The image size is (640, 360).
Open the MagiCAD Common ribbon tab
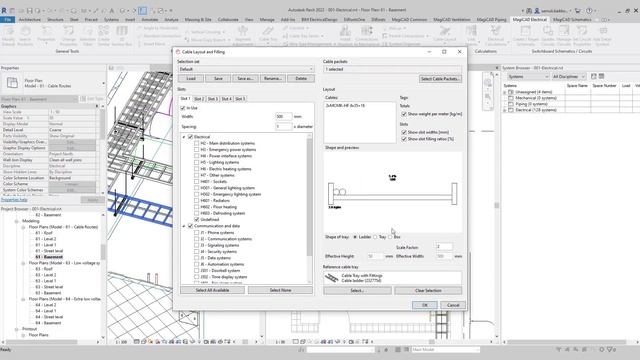click(409, 20)
